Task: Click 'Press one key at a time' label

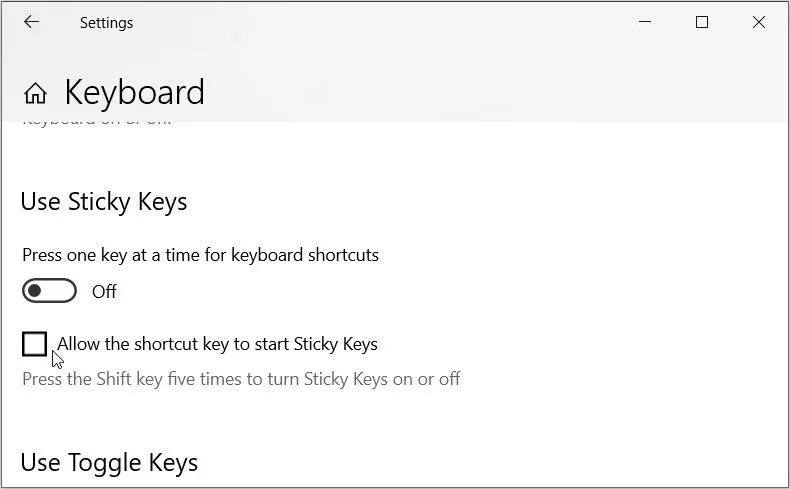Action: tap(200, 255)
